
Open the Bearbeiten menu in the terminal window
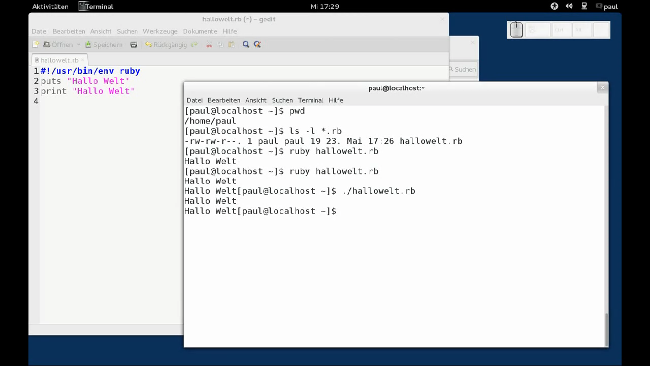click(x=224, y=100)
